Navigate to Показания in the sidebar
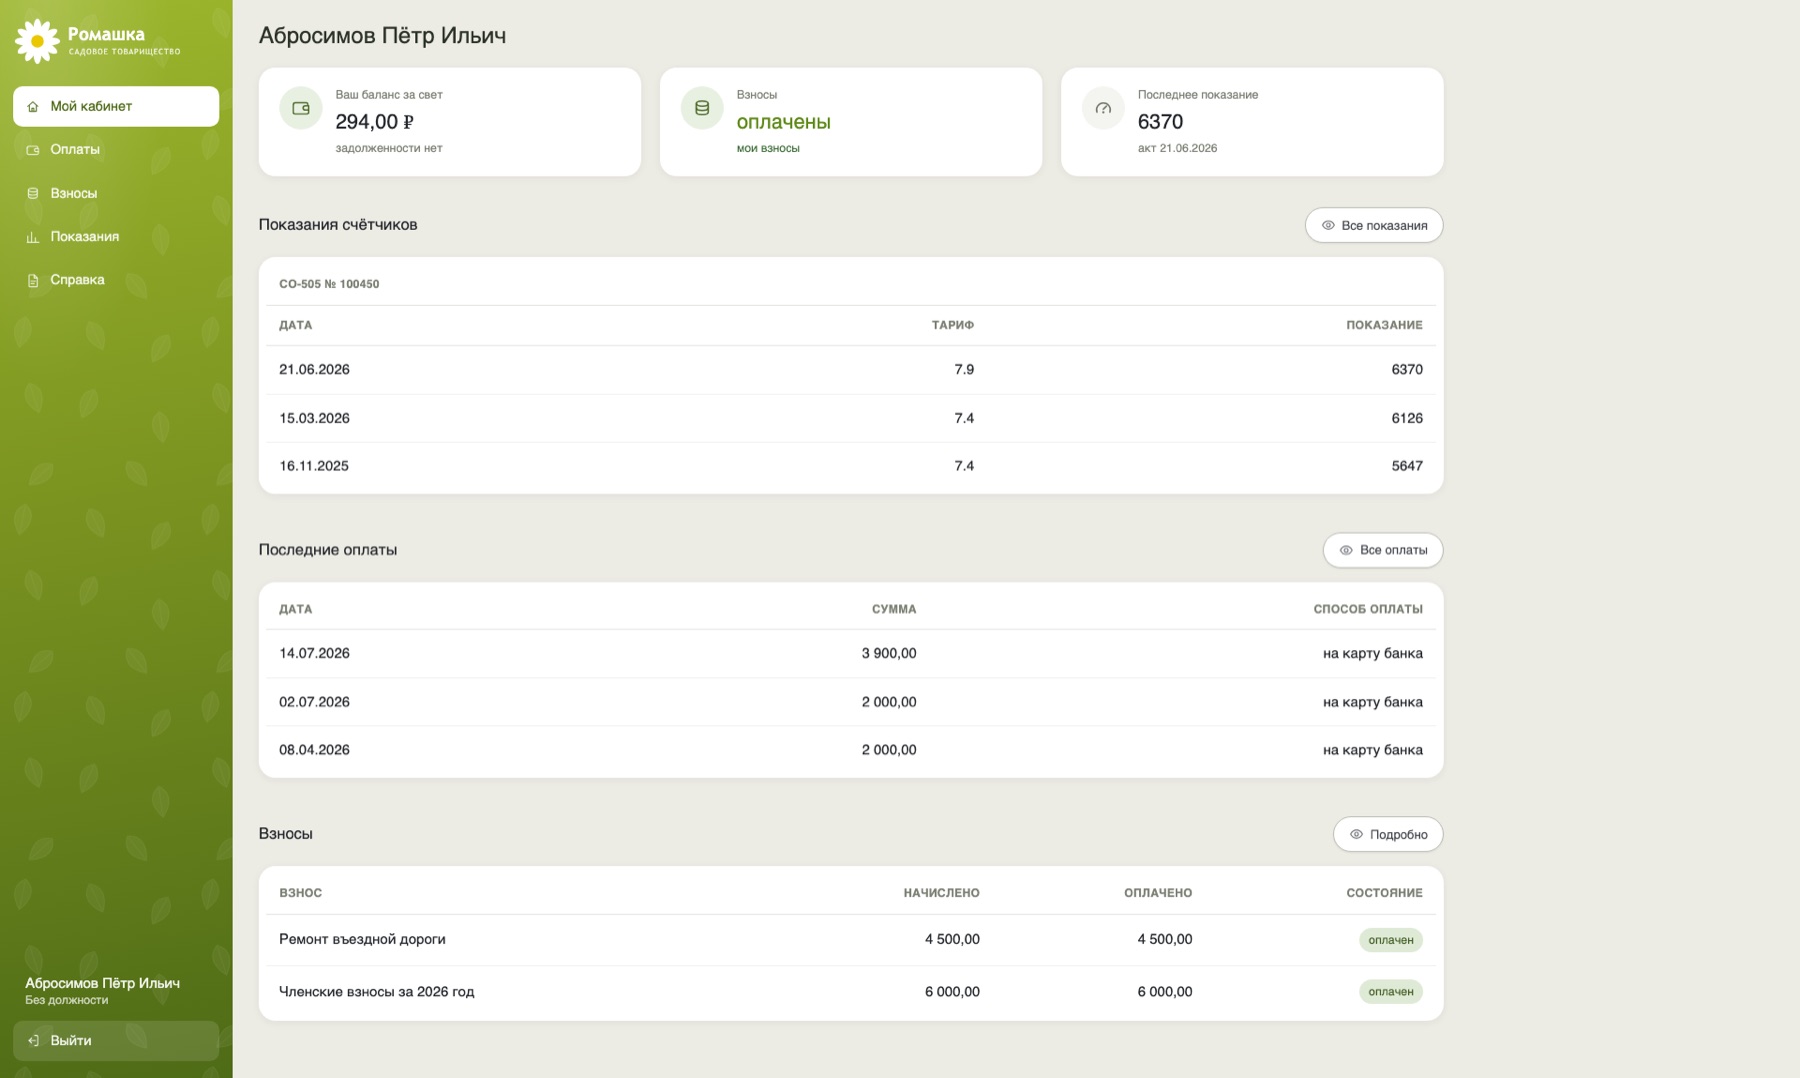The image size is (1800, 1078). point(116,237)
